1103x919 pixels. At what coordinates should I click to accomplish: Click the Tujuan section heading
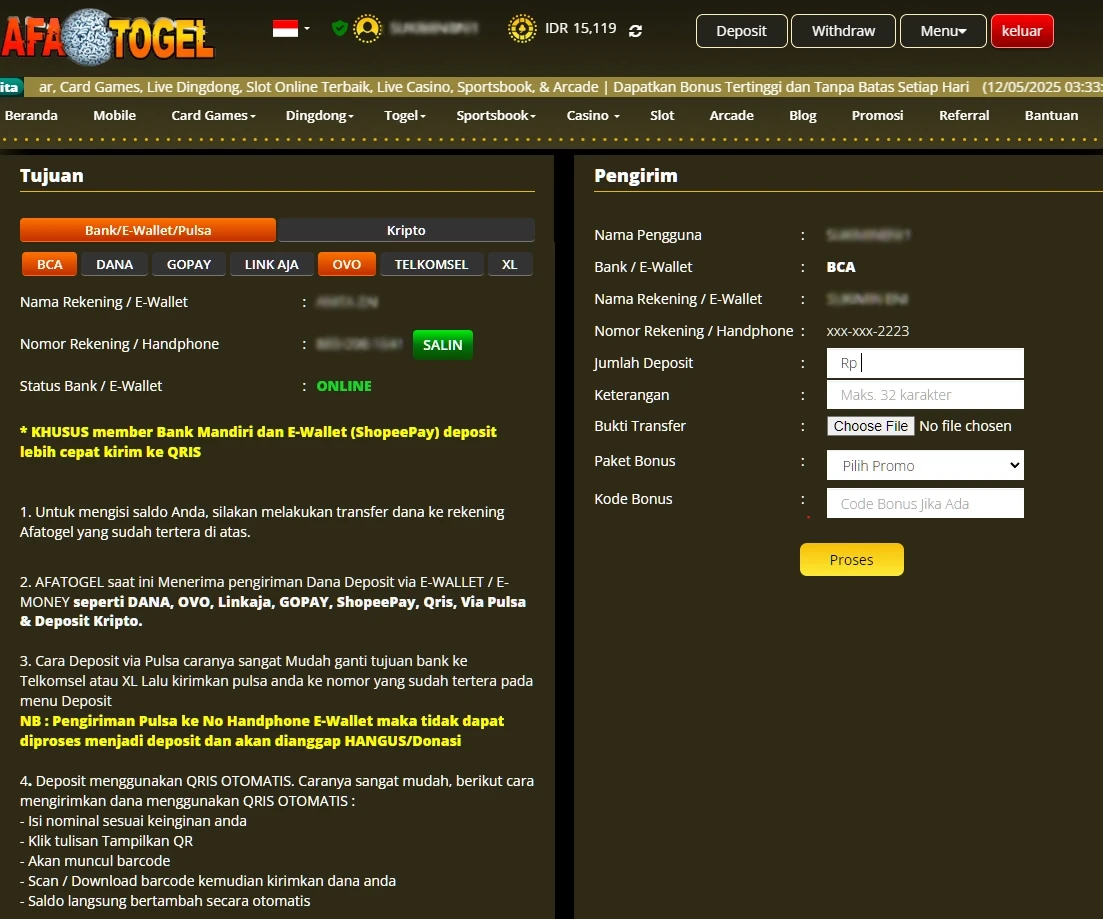[x=51, y=176]
